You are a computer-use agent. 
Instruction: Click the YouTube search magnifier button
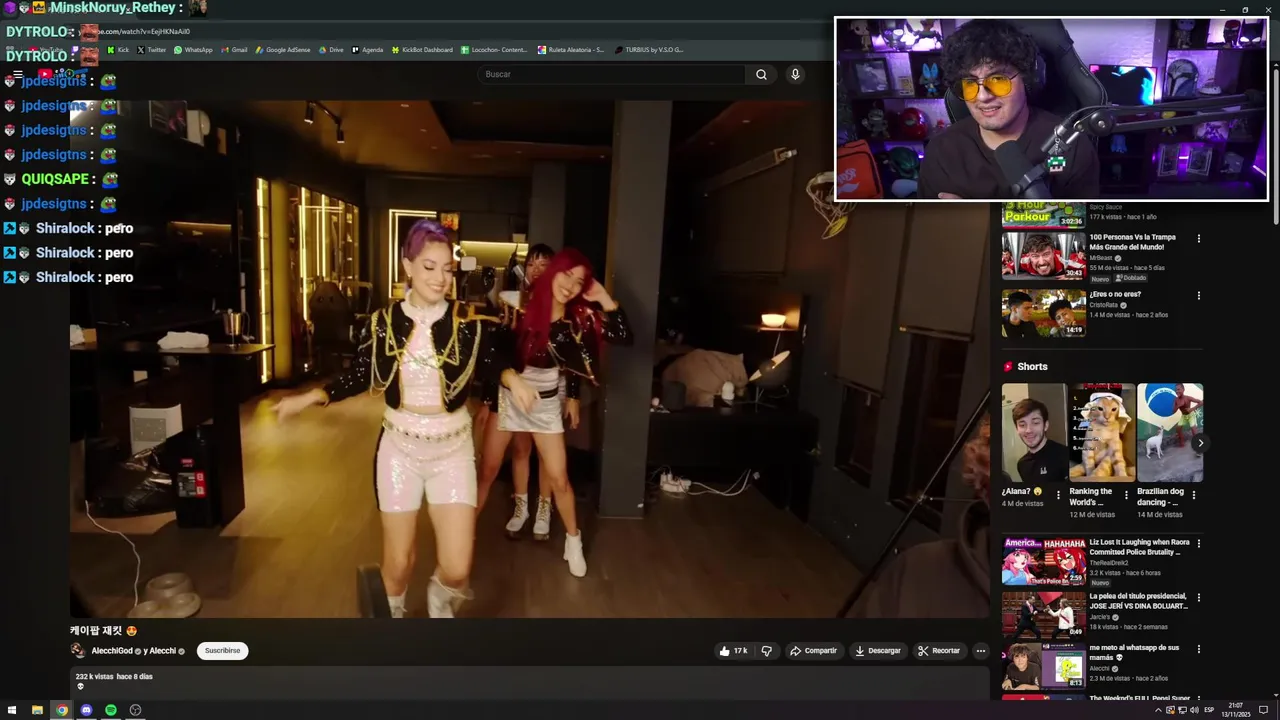[761, 74]
